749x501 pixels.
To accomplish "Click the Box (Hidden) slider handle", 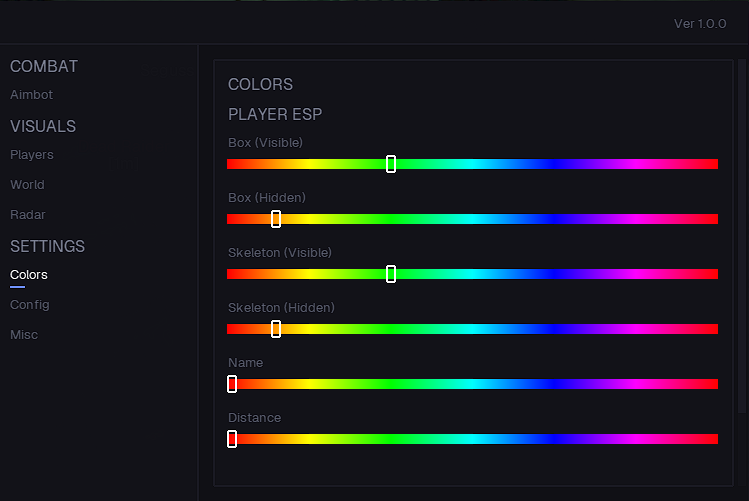I will pos(276,219).
